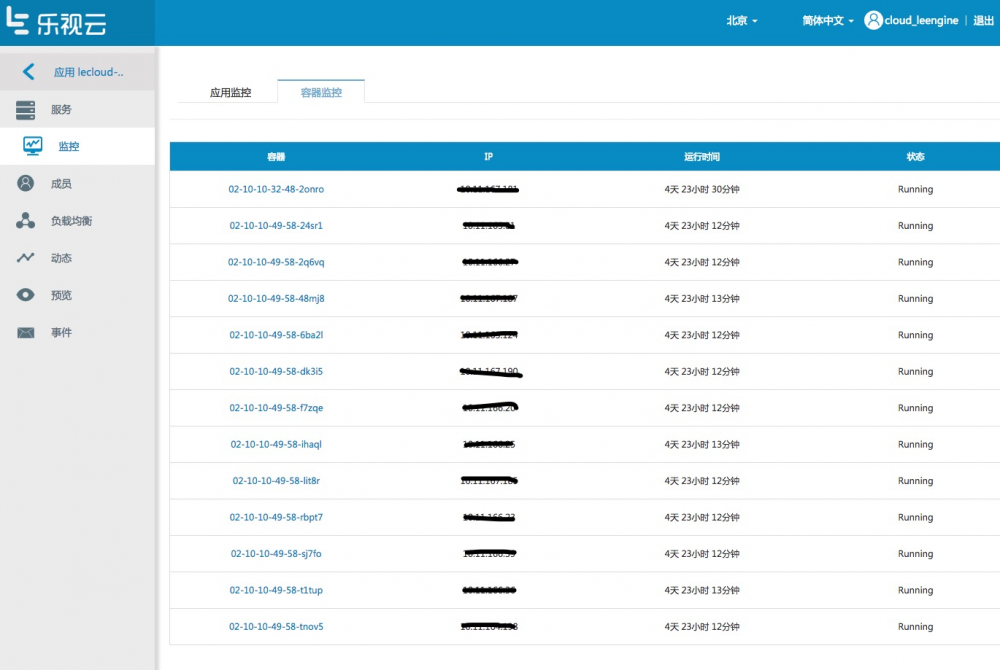The height and width of the screenshot is (670, 1000).
Task: Open container 02-10-10-49-58-24sr1
Action: tap(277, 226)
